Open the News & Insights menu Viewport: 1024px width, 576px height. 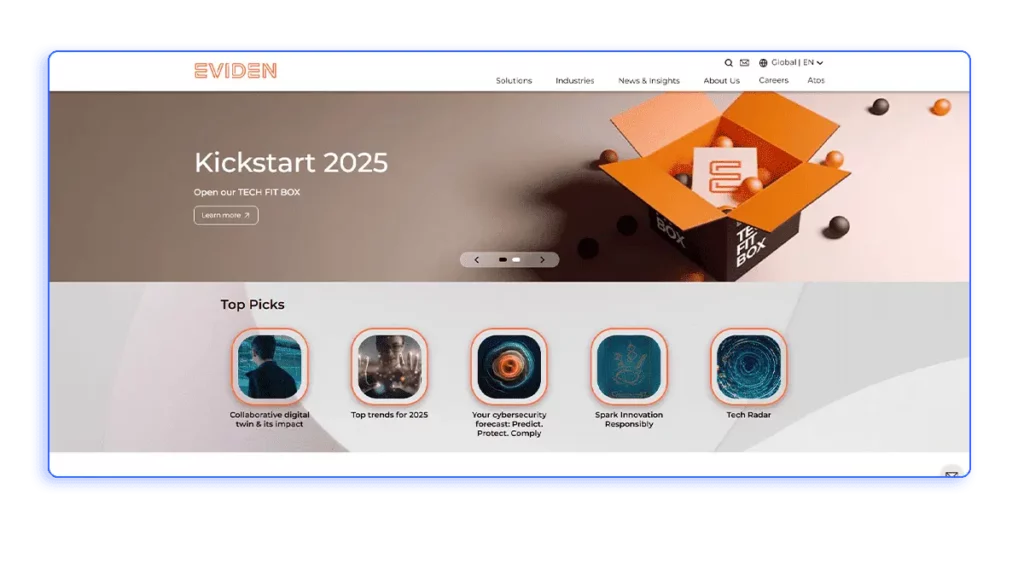point(649,81)
